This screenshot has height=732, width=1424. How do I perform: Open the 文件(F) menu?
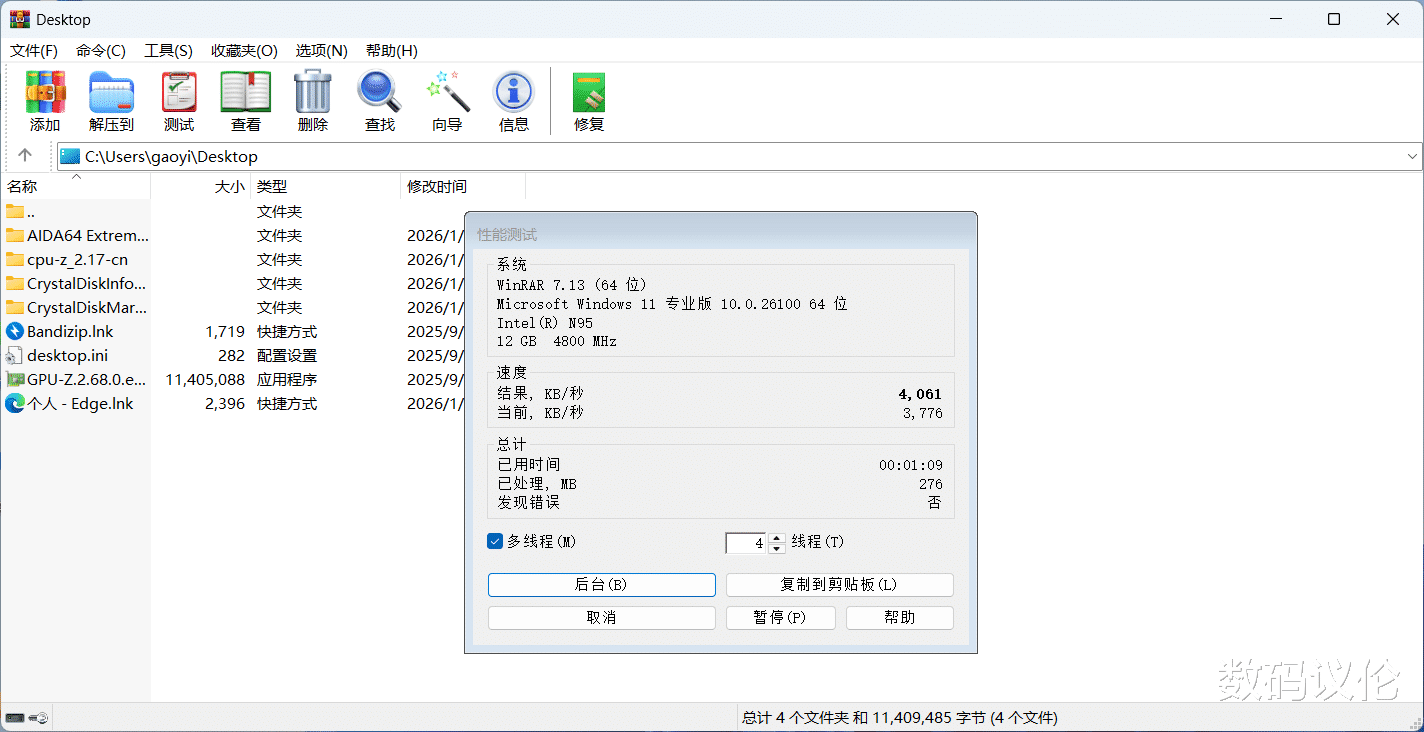(x=34, y=50)
